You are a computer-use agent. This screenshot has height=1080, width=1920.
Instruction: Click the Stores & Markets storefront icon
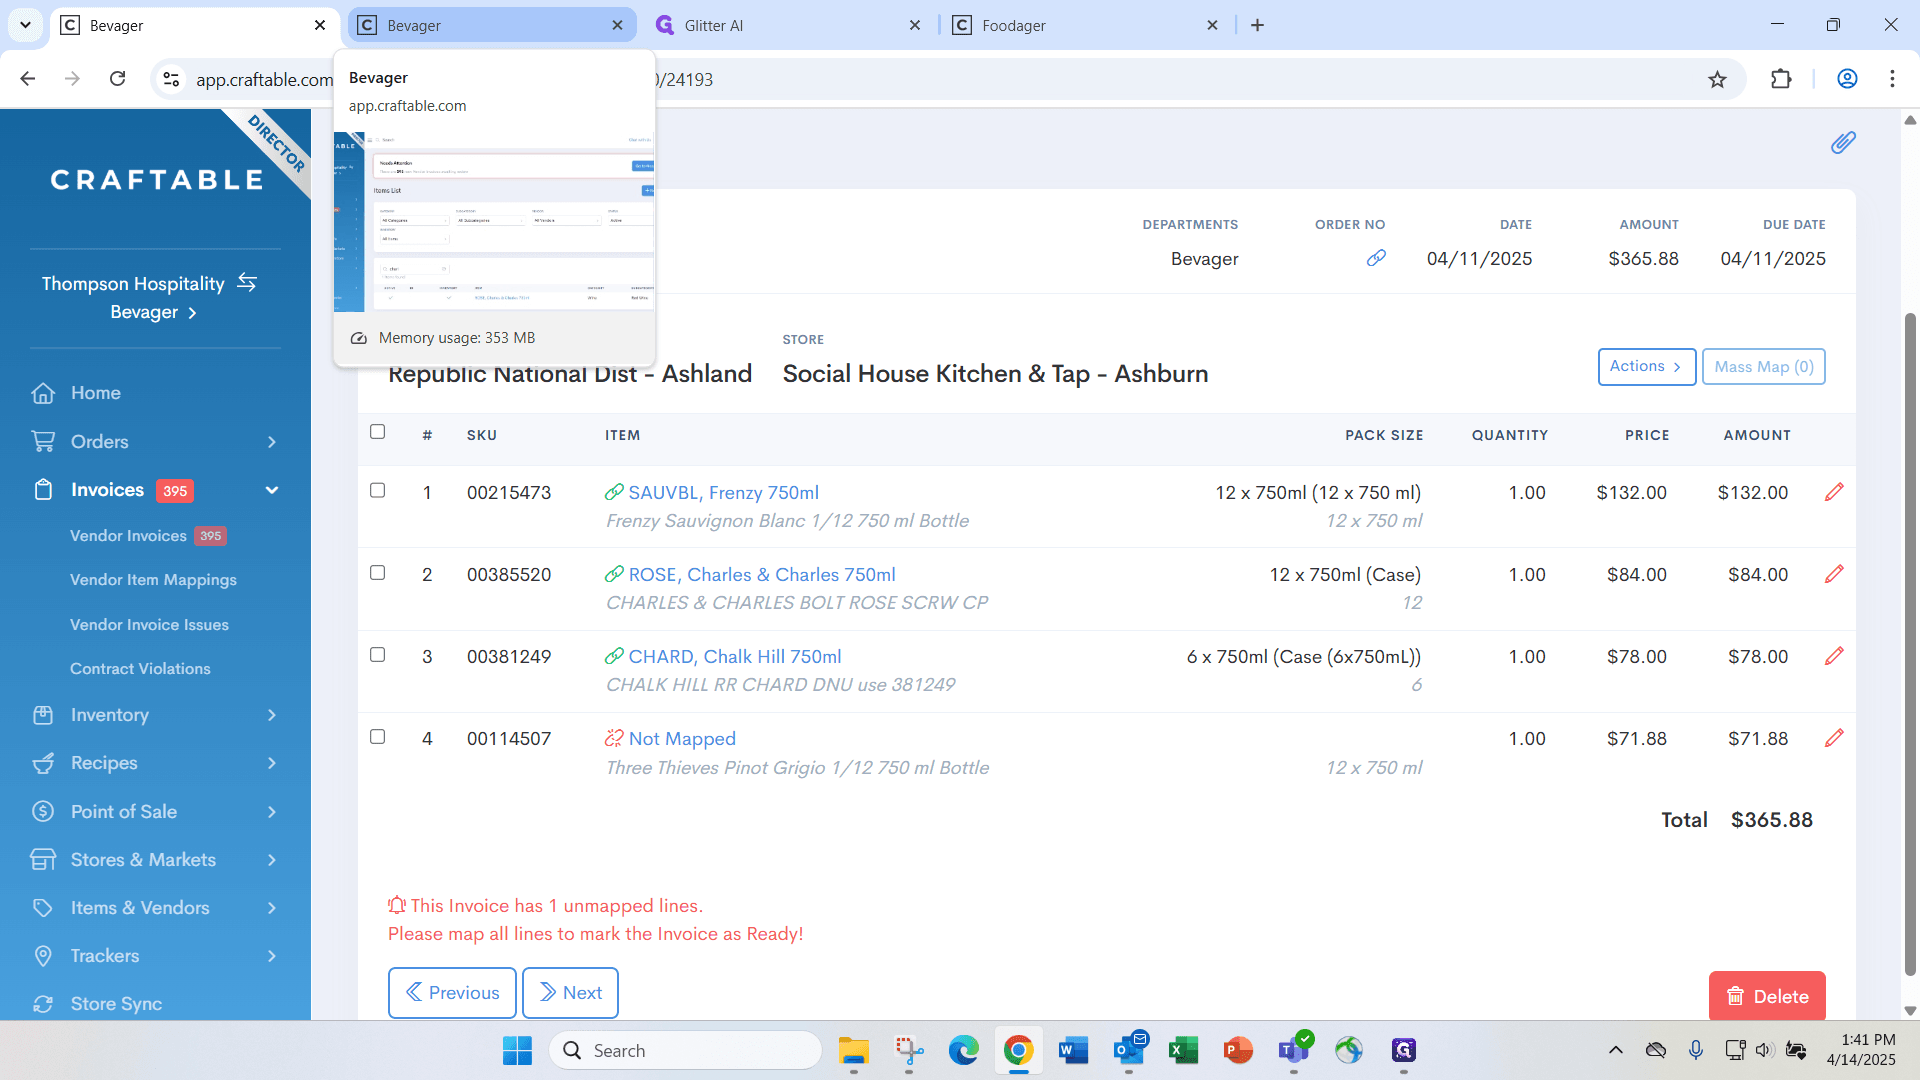pos(43,859)
